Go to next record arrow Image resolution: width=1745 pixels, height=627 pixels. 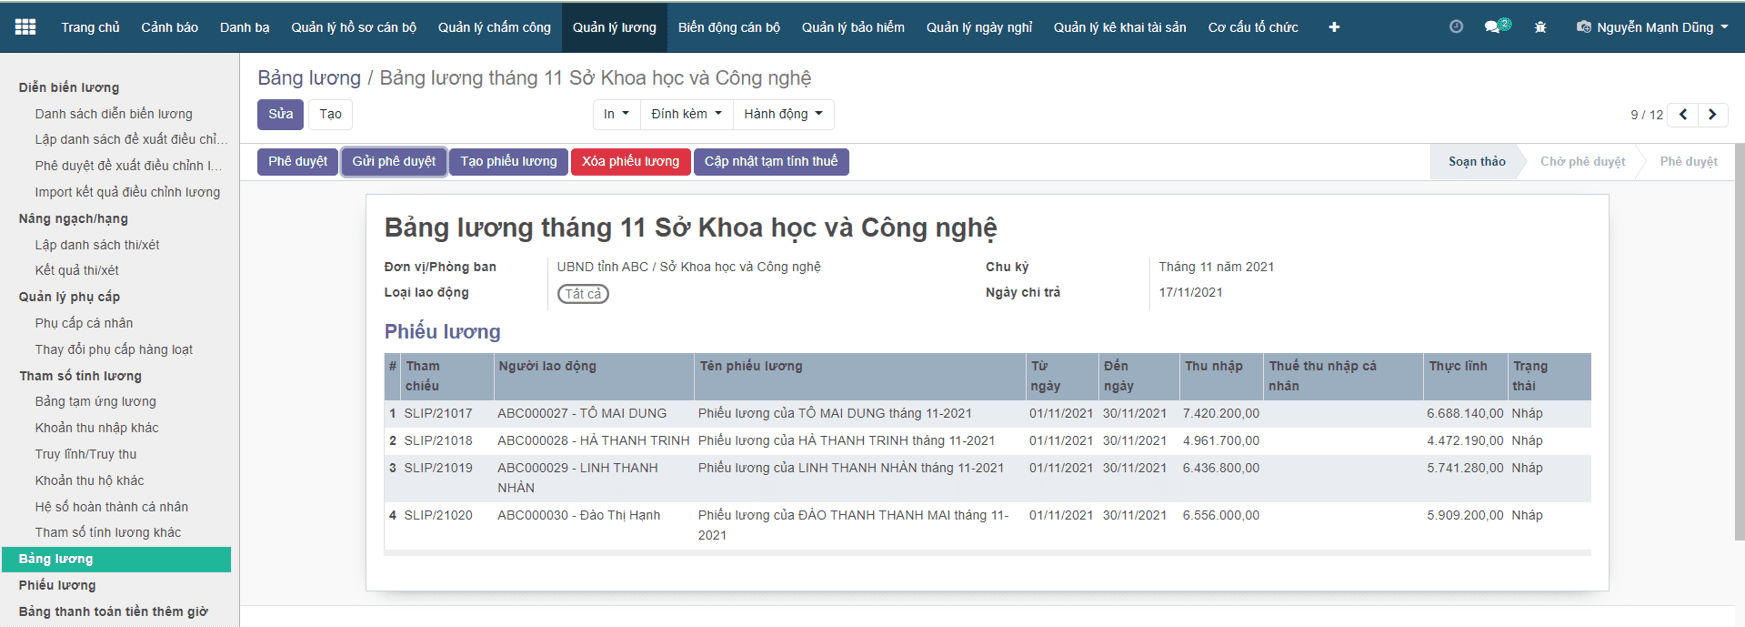point(1713,114)
